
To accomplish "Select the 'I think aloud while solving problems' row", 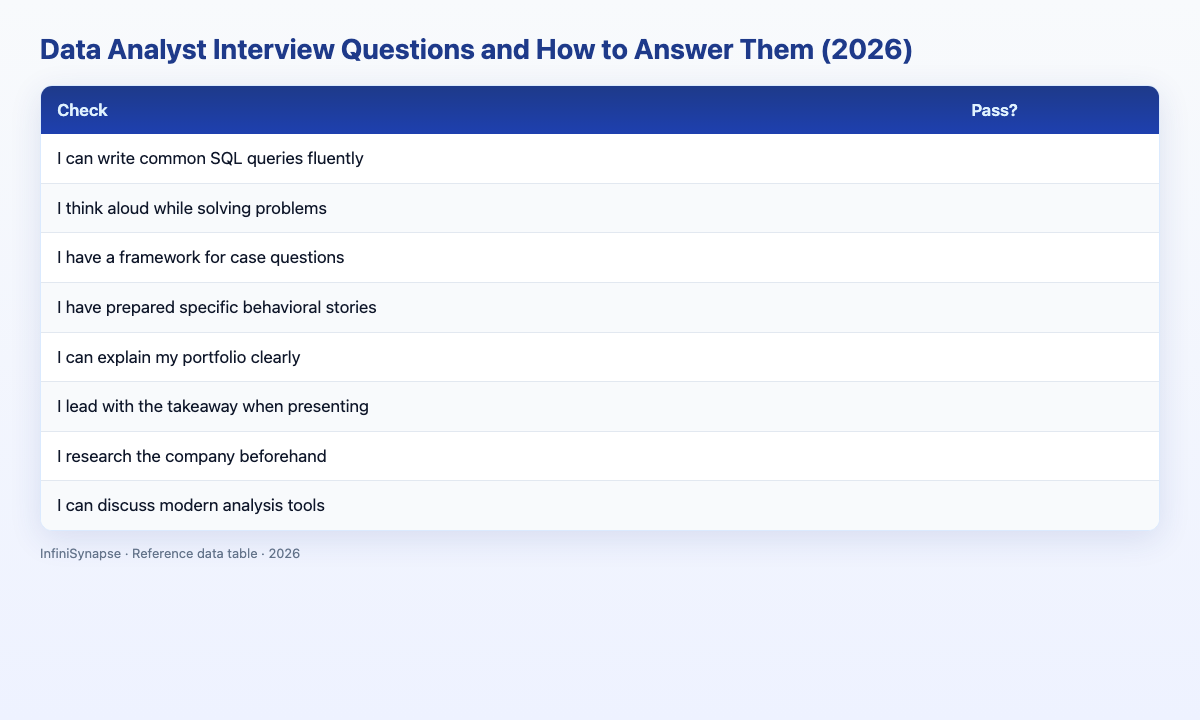I will click(600, 208).
